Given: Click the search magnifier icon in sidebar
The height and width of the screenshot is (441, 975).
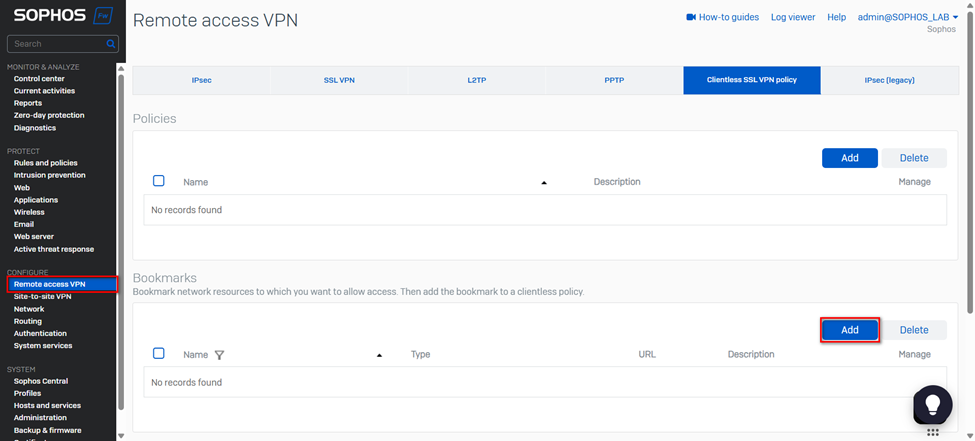Looking at the screenshot, I should 110,44.
